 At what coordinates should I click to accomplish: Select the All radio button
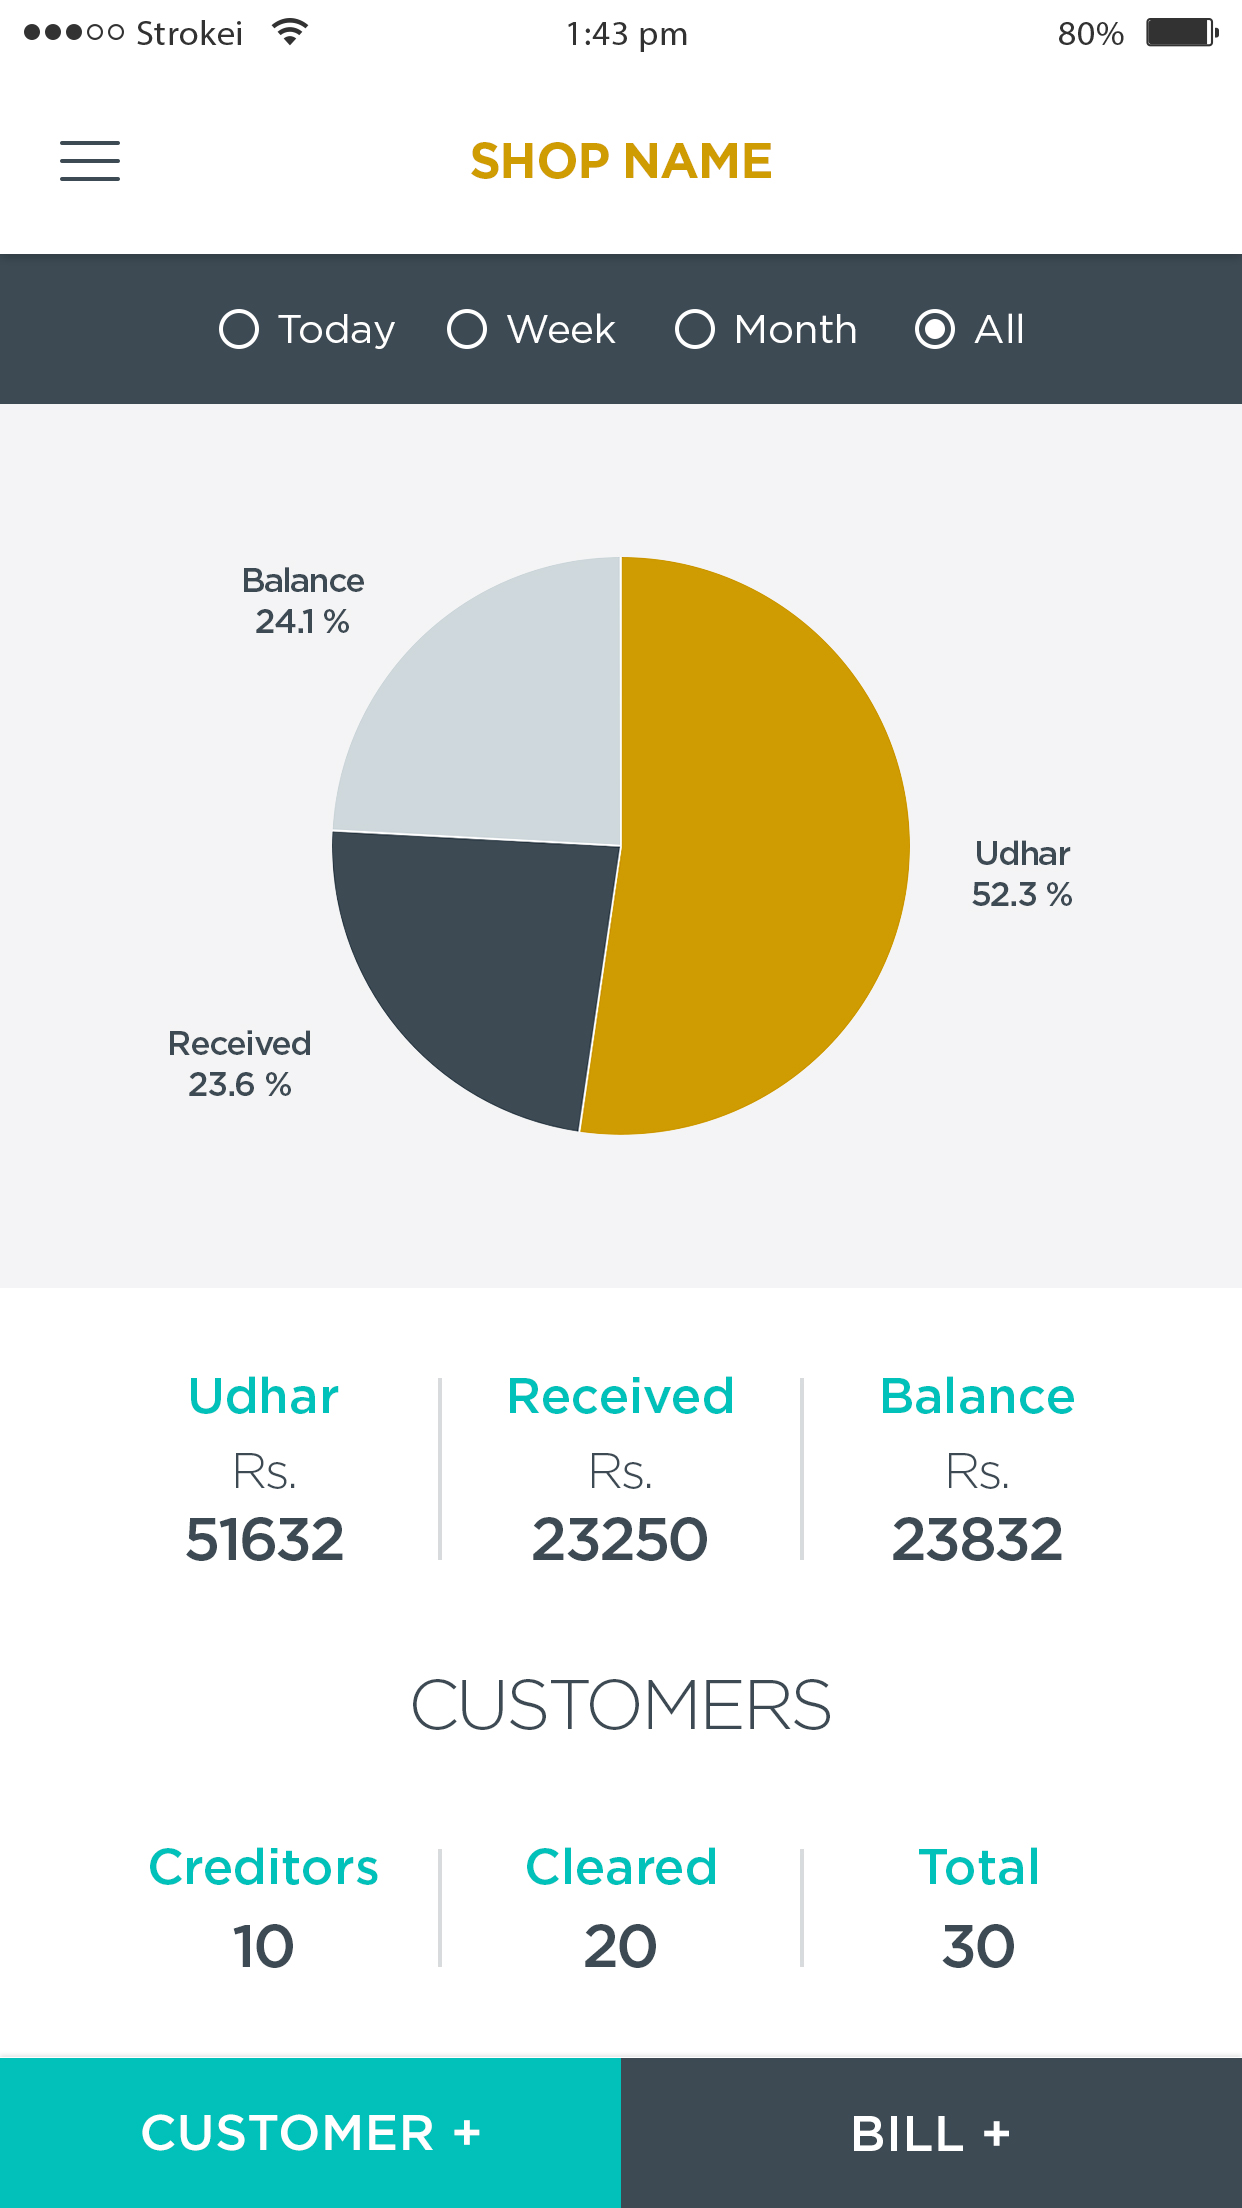click(x=935, y=329)
